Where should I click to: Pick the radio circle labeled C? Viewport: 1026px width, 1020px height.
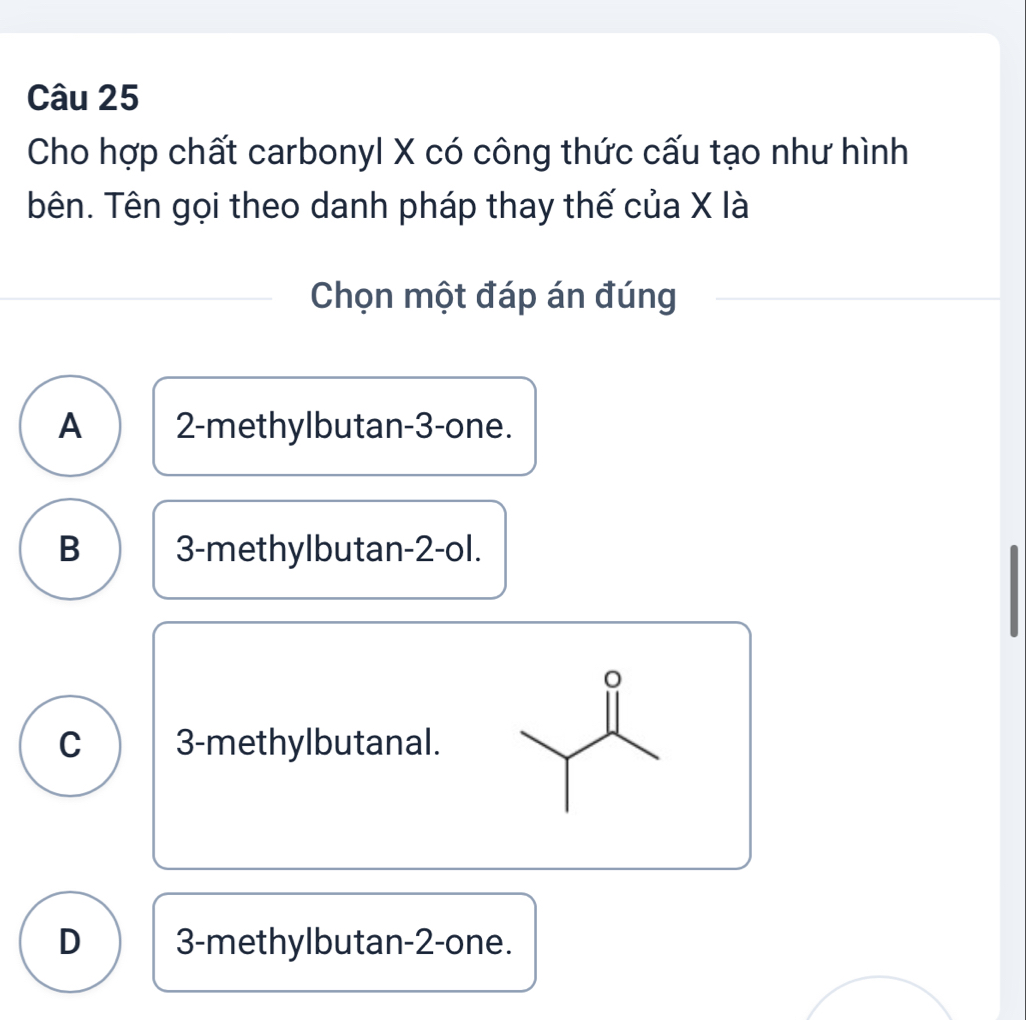click(70, 745)
